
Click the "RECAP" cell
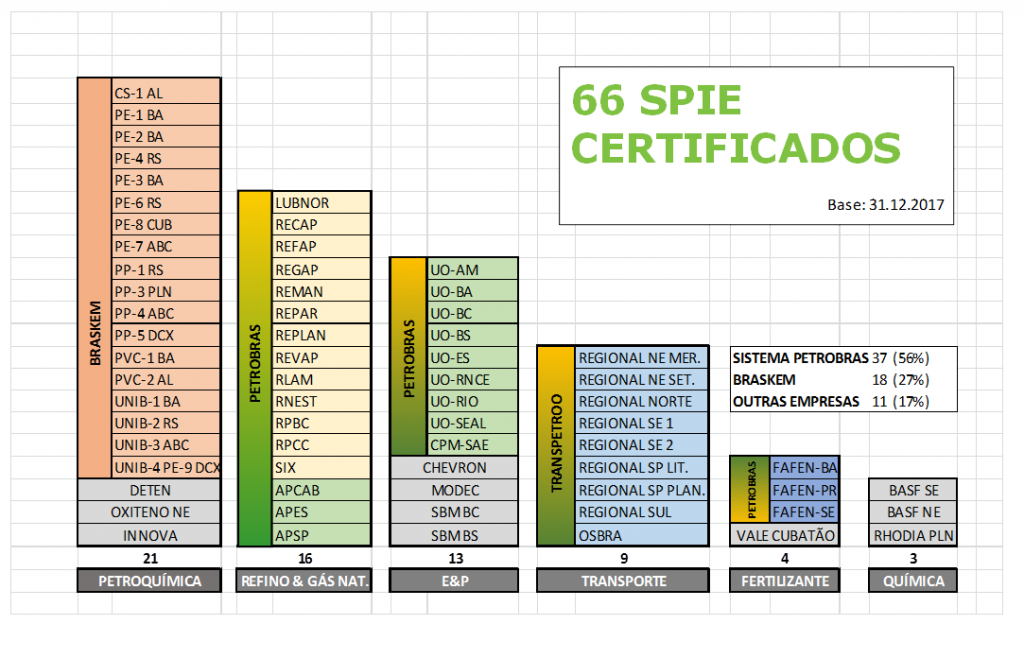[321, 225]
